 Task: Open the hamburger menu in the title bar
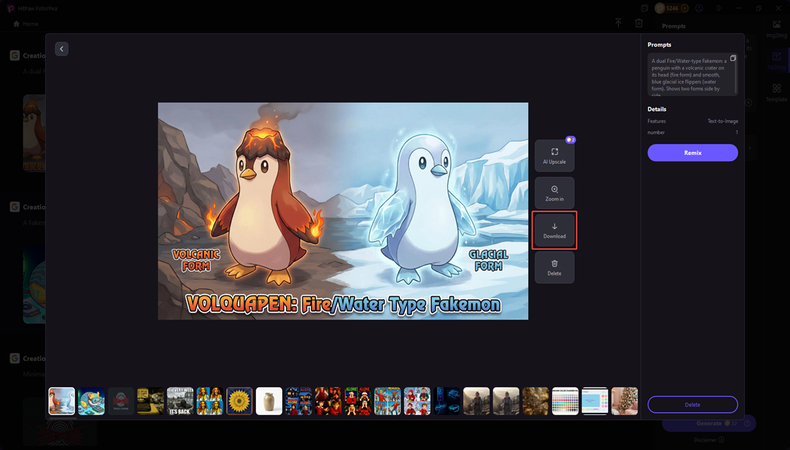tap(719, 8)
